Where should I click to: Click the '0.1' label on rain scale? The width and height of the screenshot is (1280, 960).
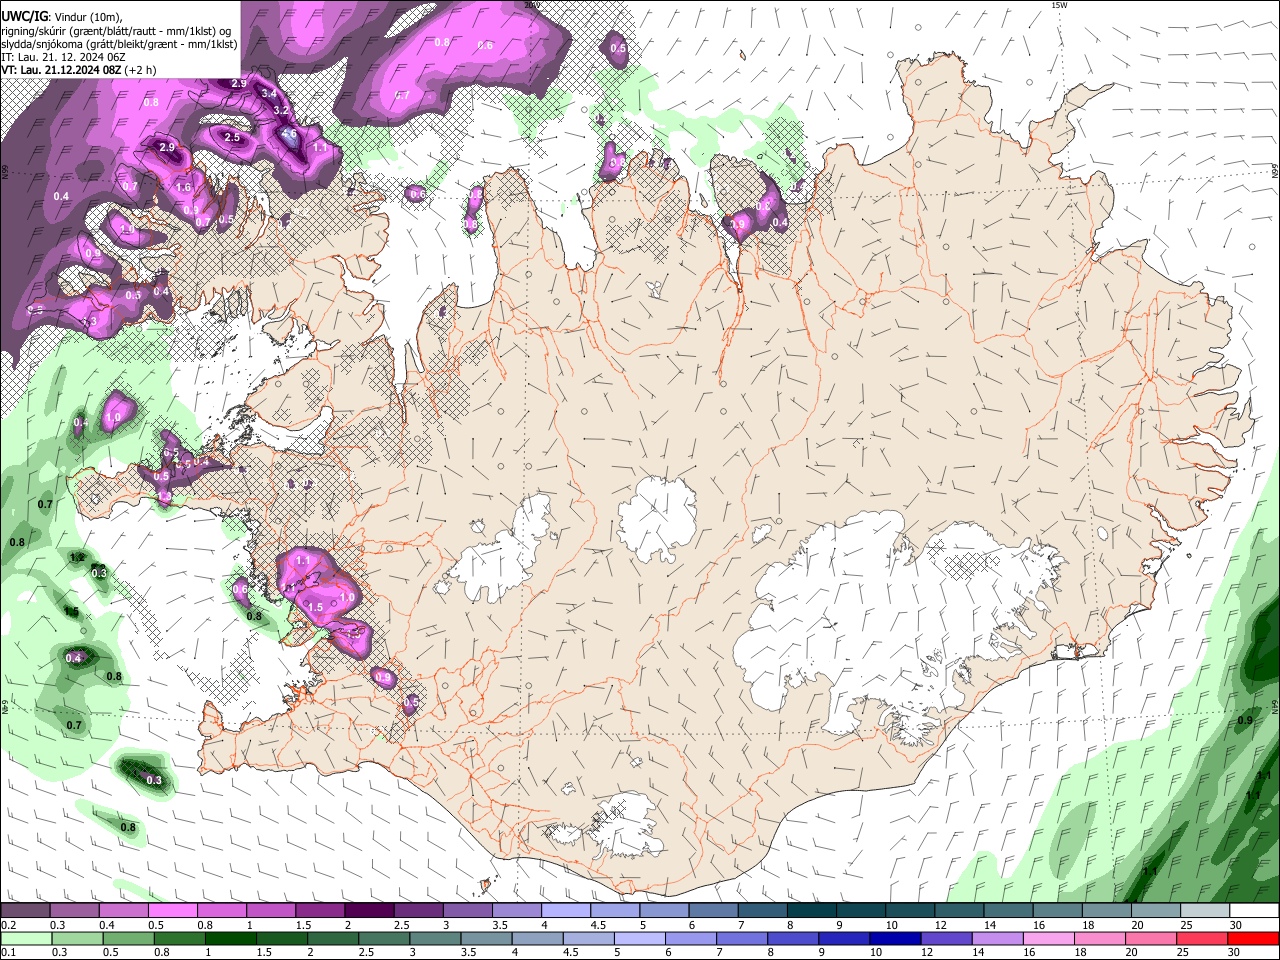pyautogui.click(x=8, y=952)
